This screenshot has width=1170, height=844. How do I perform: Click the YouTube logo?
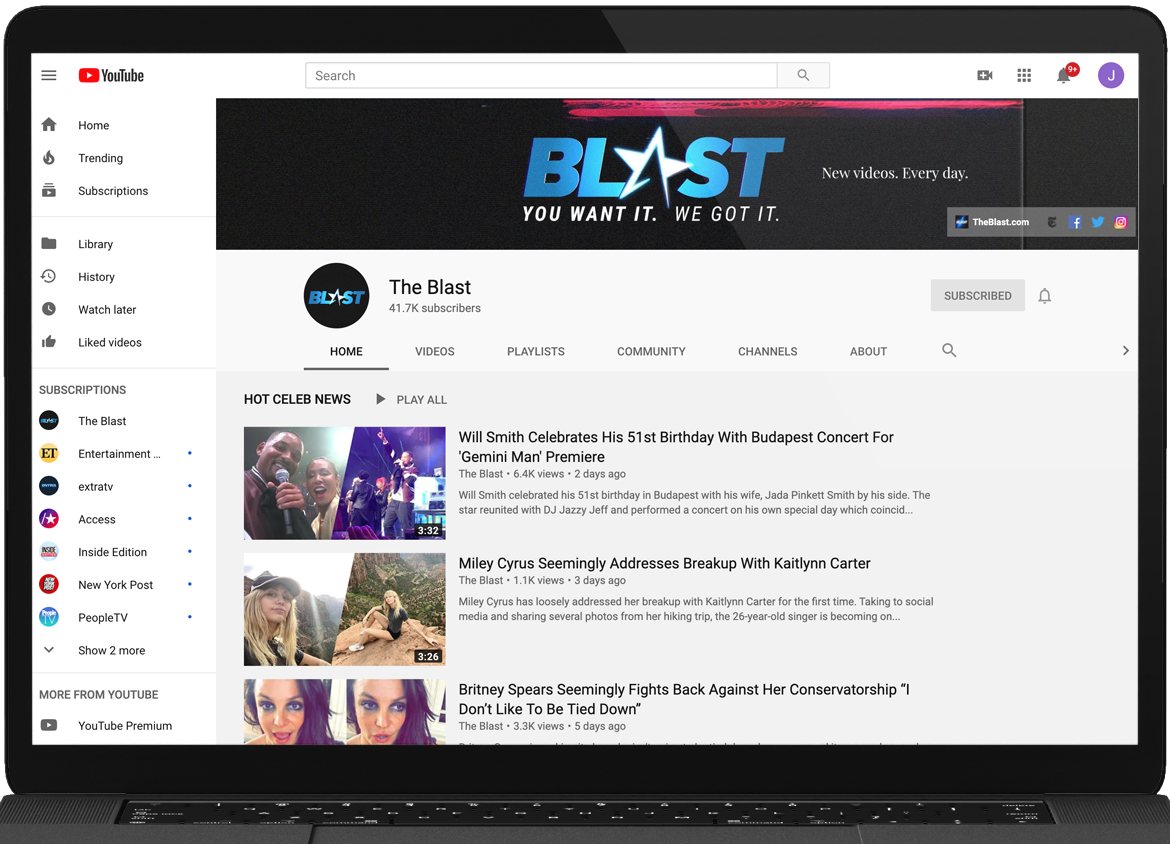[111, 75]
